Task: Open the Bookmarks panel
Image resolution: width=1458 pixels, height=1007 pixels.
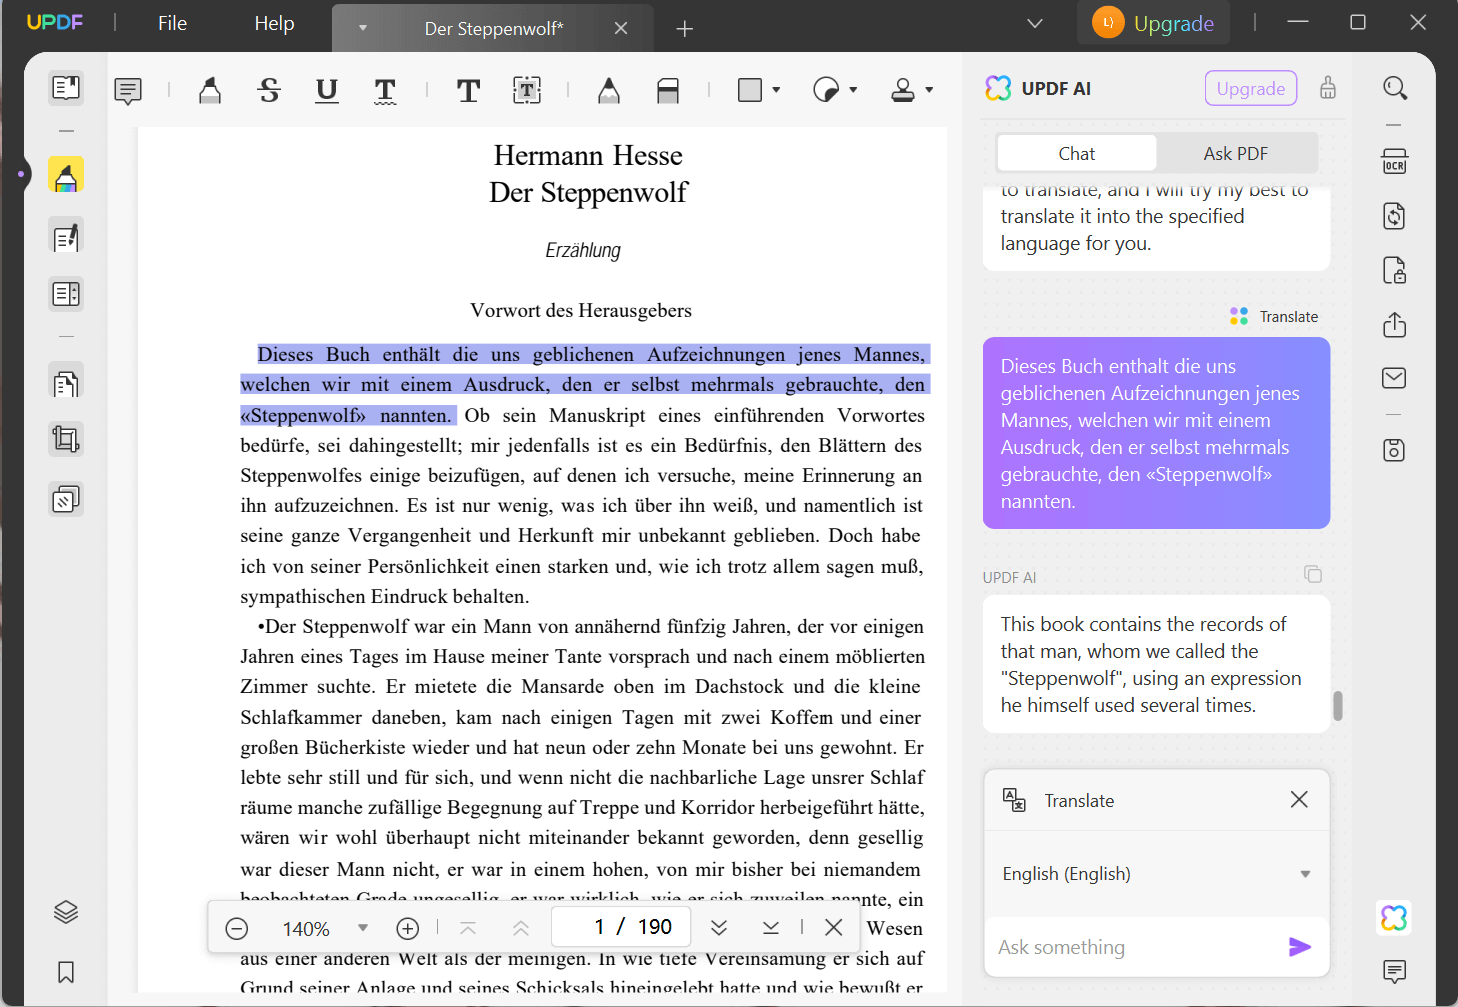Action: pyautogui.click(x=66, y=972)
